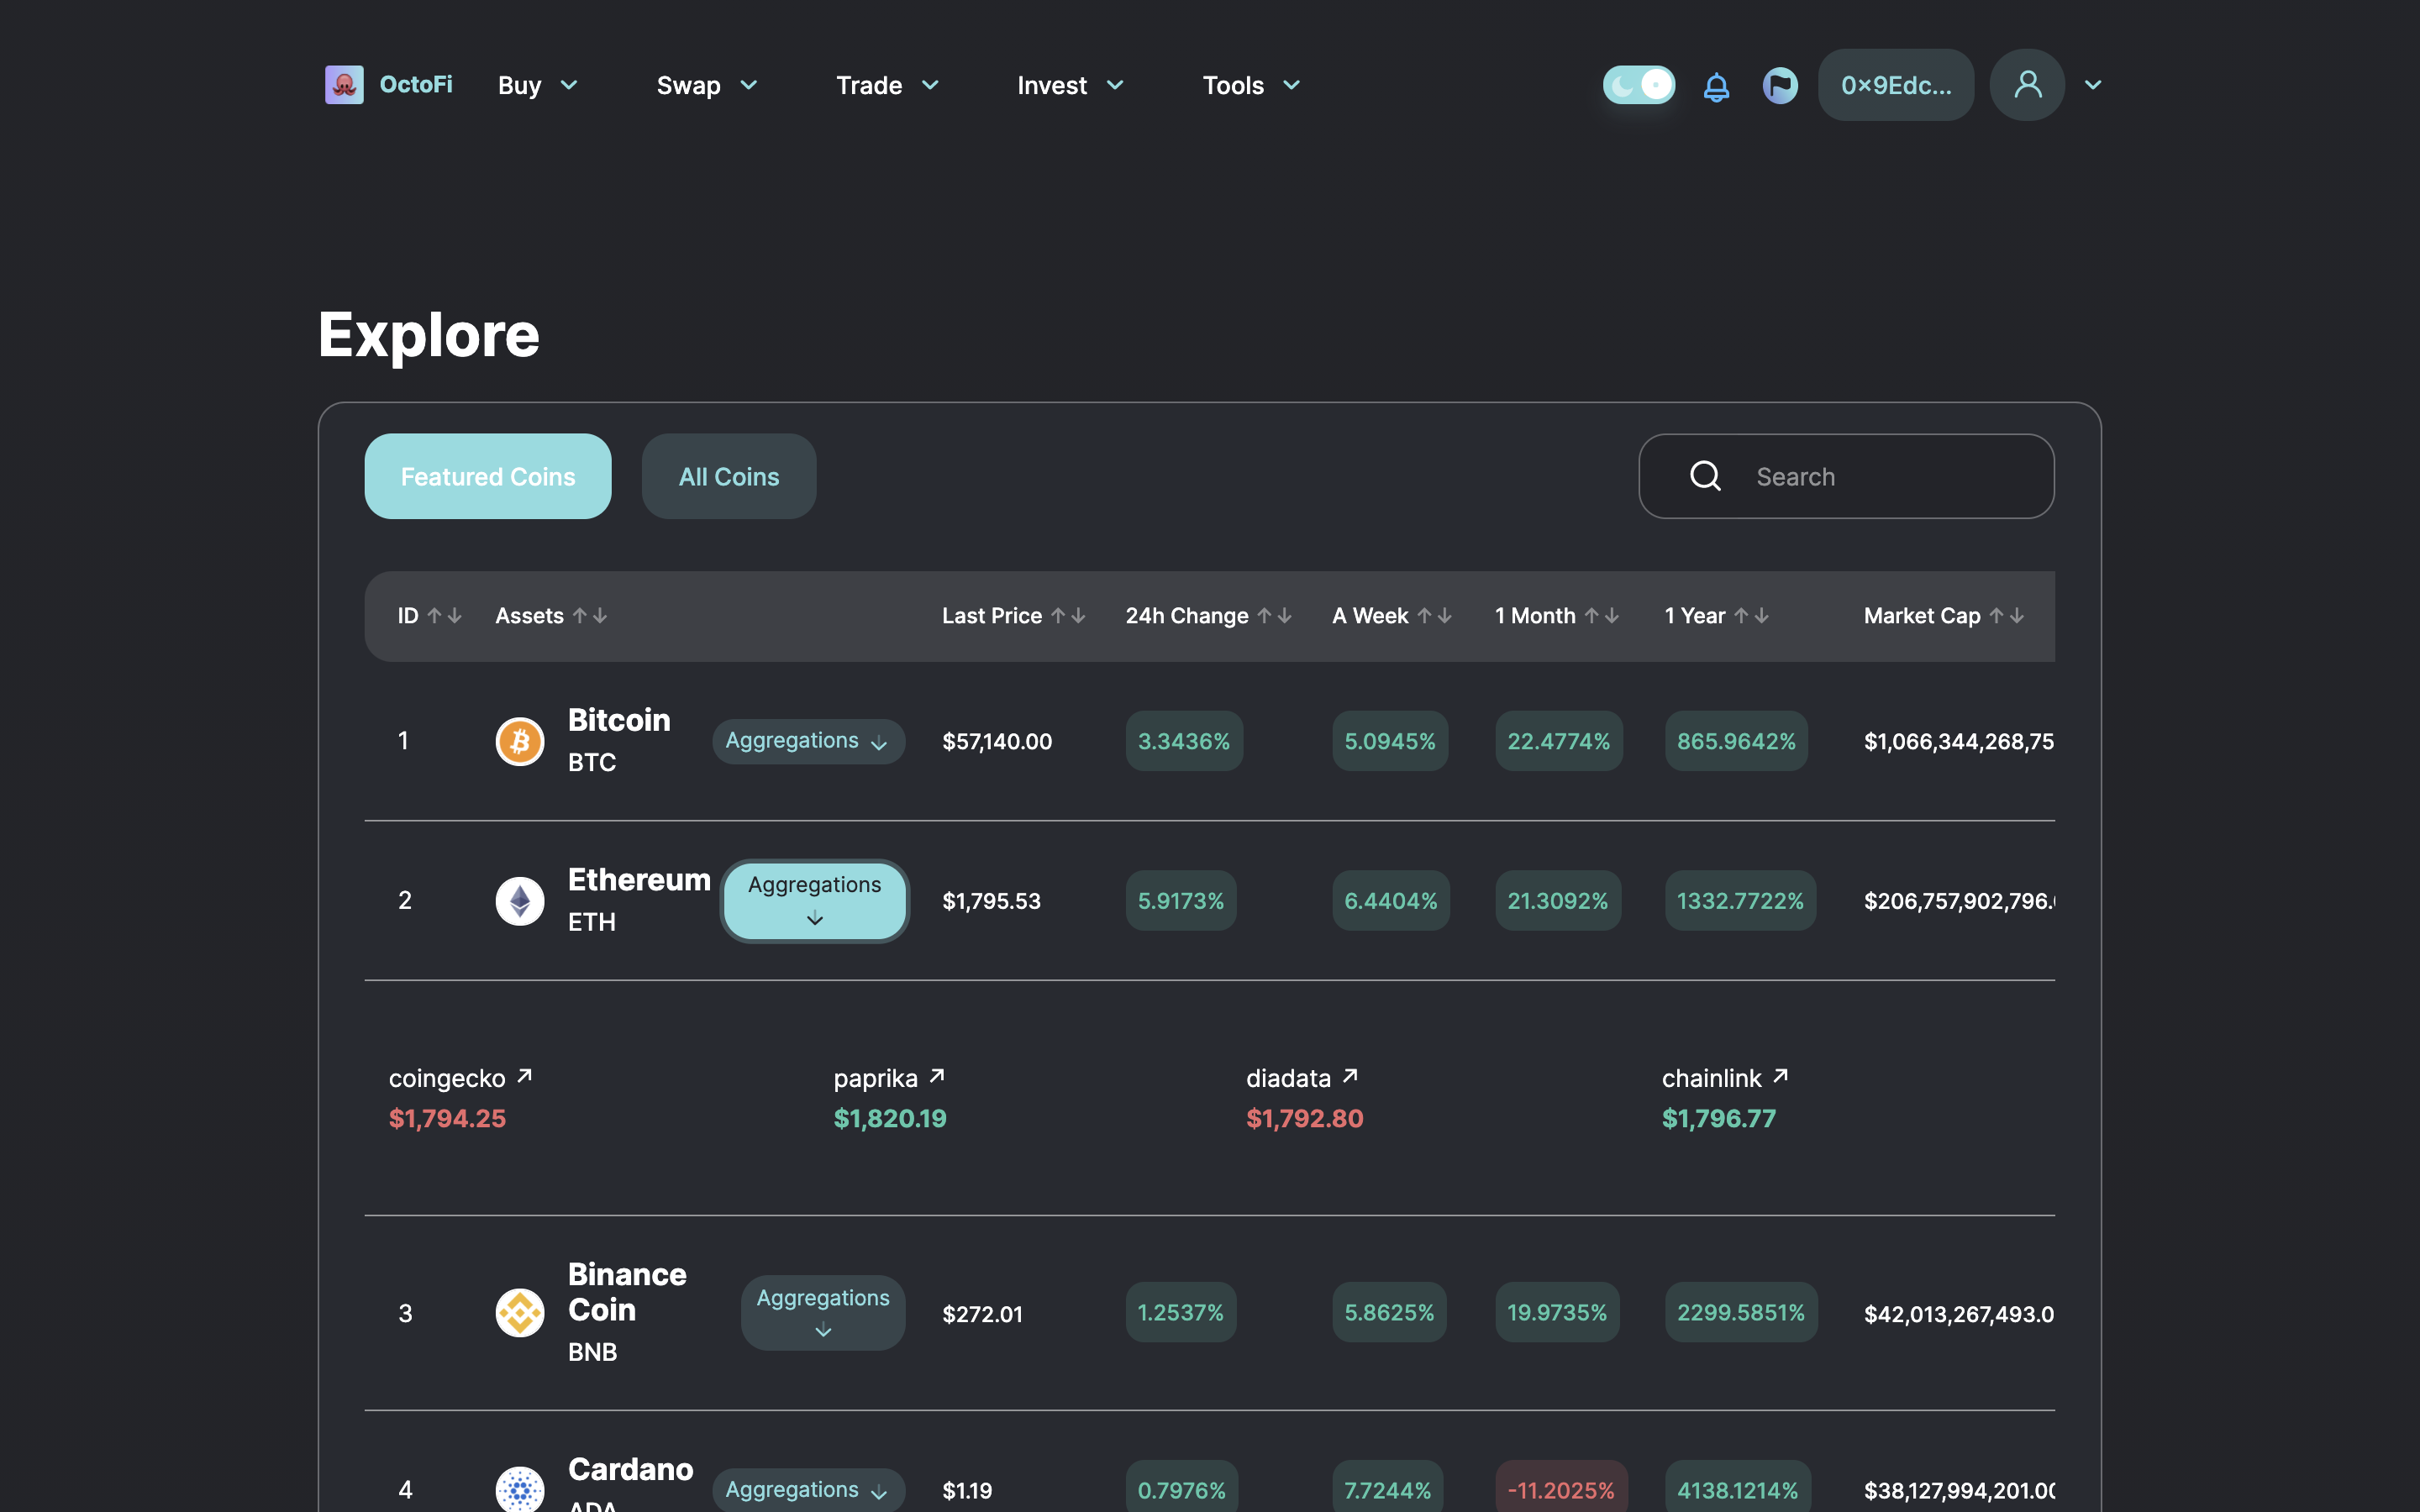This screenshot has width=2420, height=1512.
Task: Open notifications bell icon
Action: [1716, 86]
